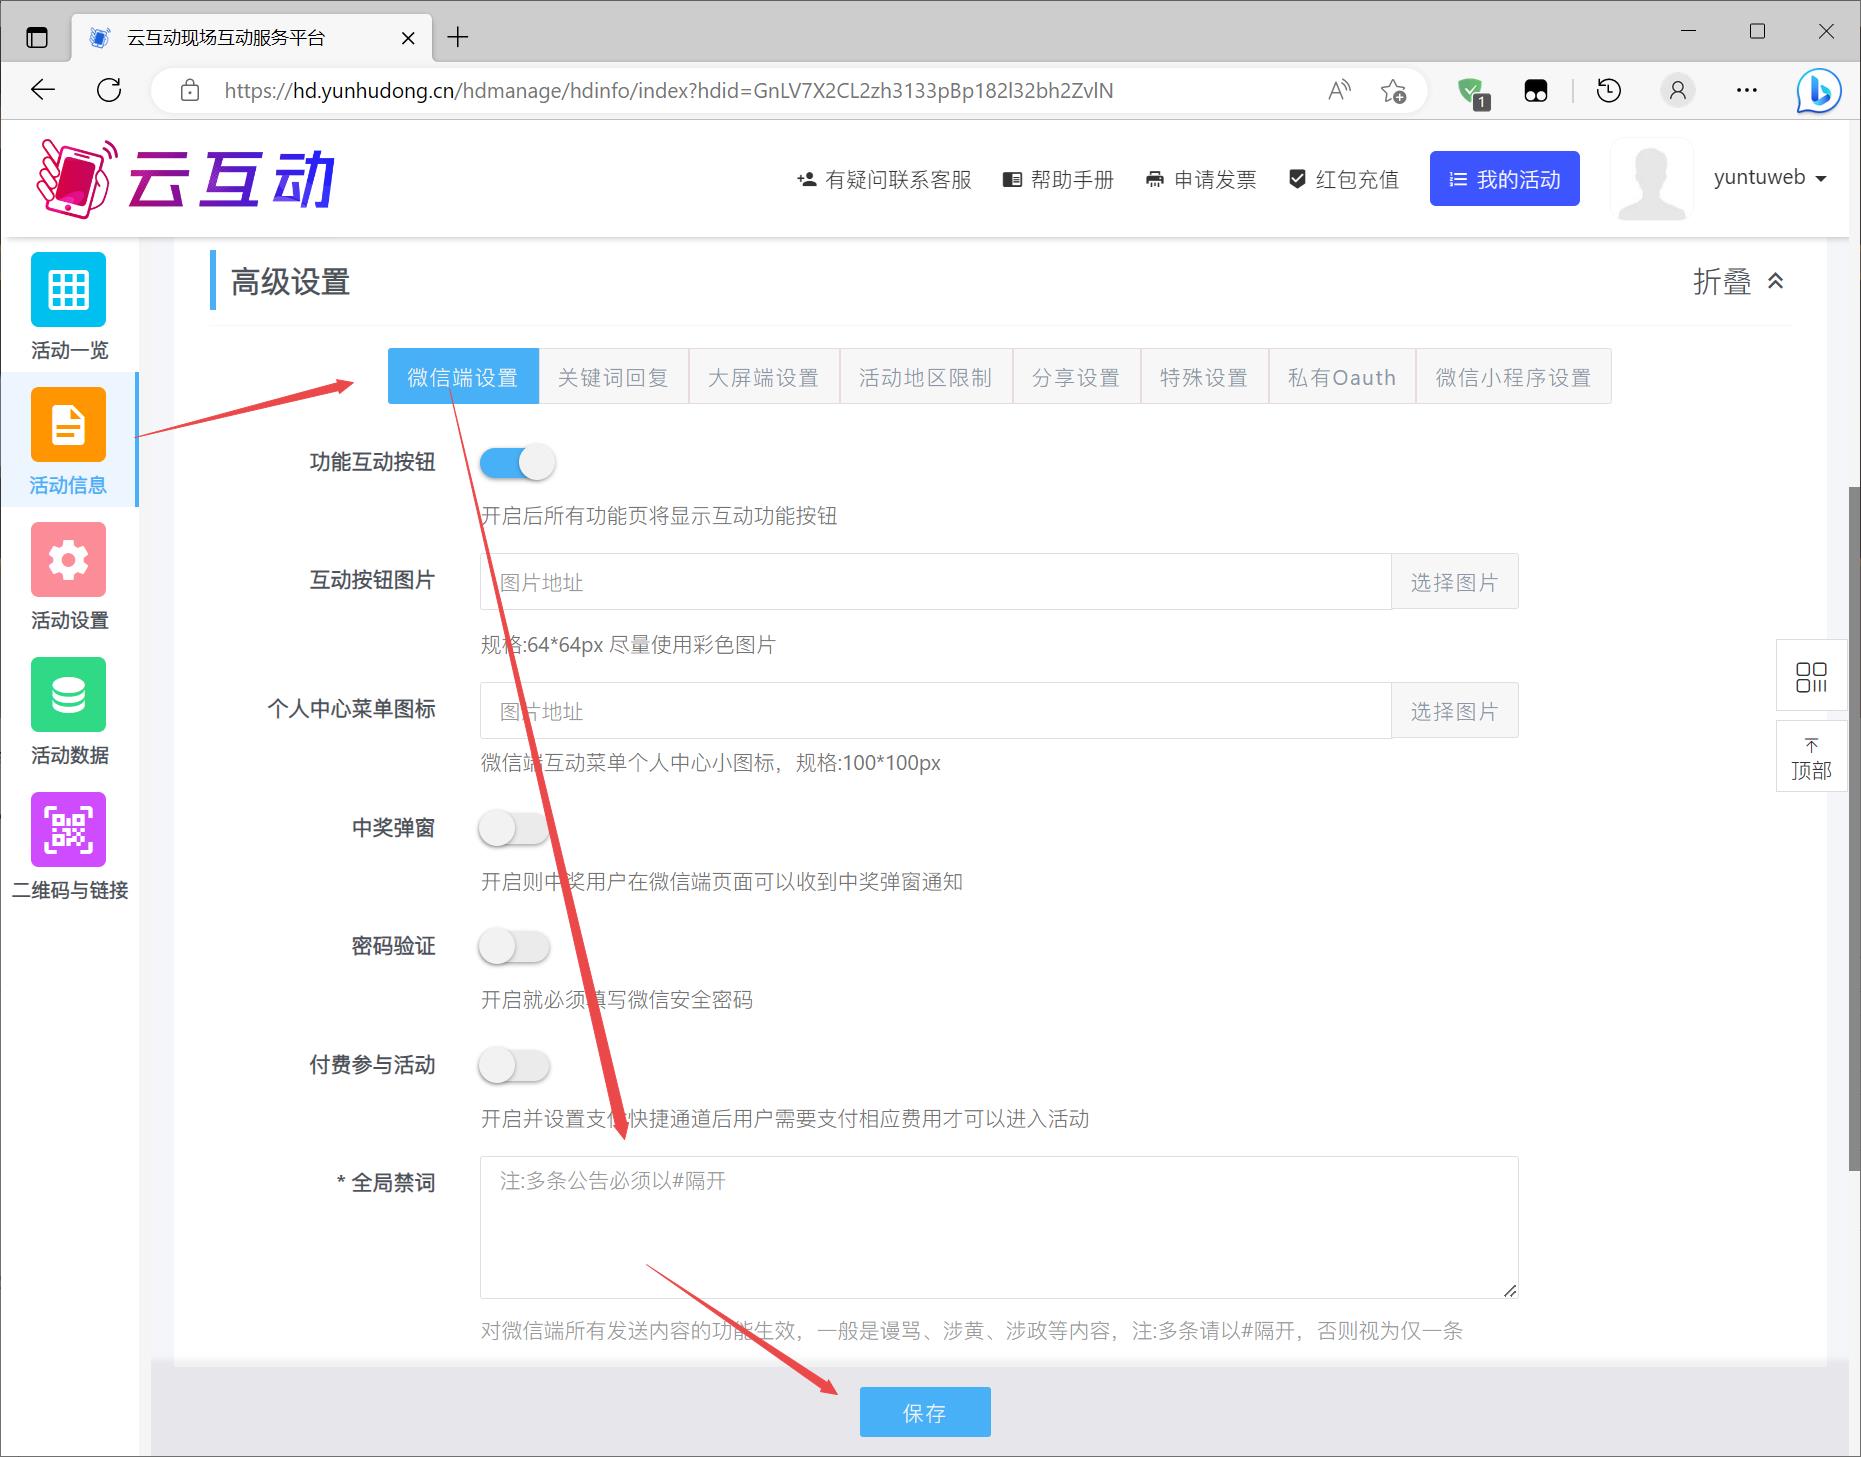Click the 保存 button
Image resolution: width=1861 pixels, height=1457 pixels.
tap(925, 1412)
